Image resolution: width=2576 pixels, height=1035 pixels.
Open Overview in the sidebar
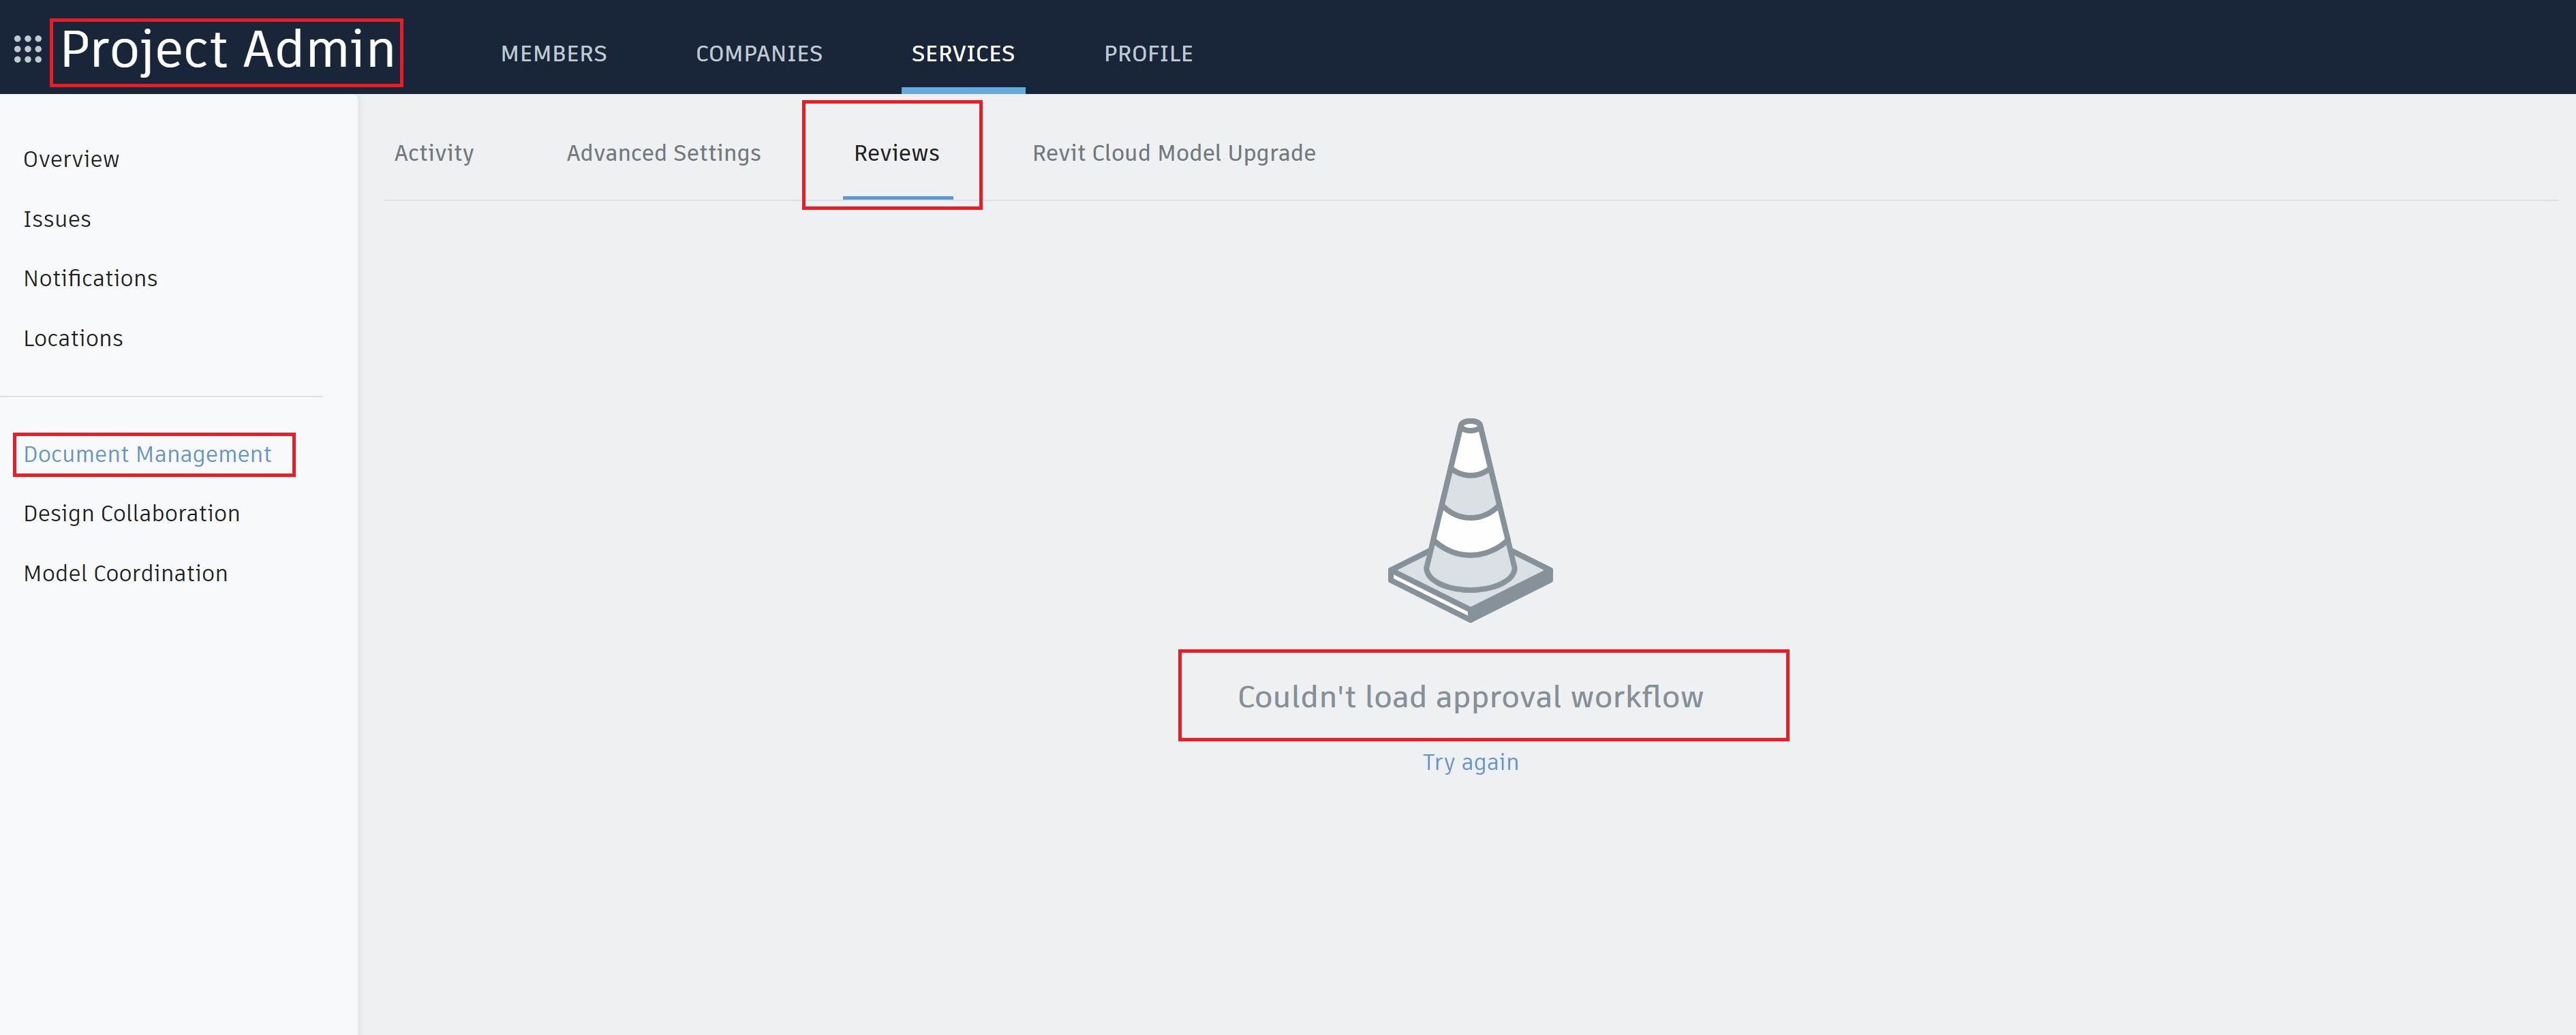pyautogui.click(x=71, y=159)
